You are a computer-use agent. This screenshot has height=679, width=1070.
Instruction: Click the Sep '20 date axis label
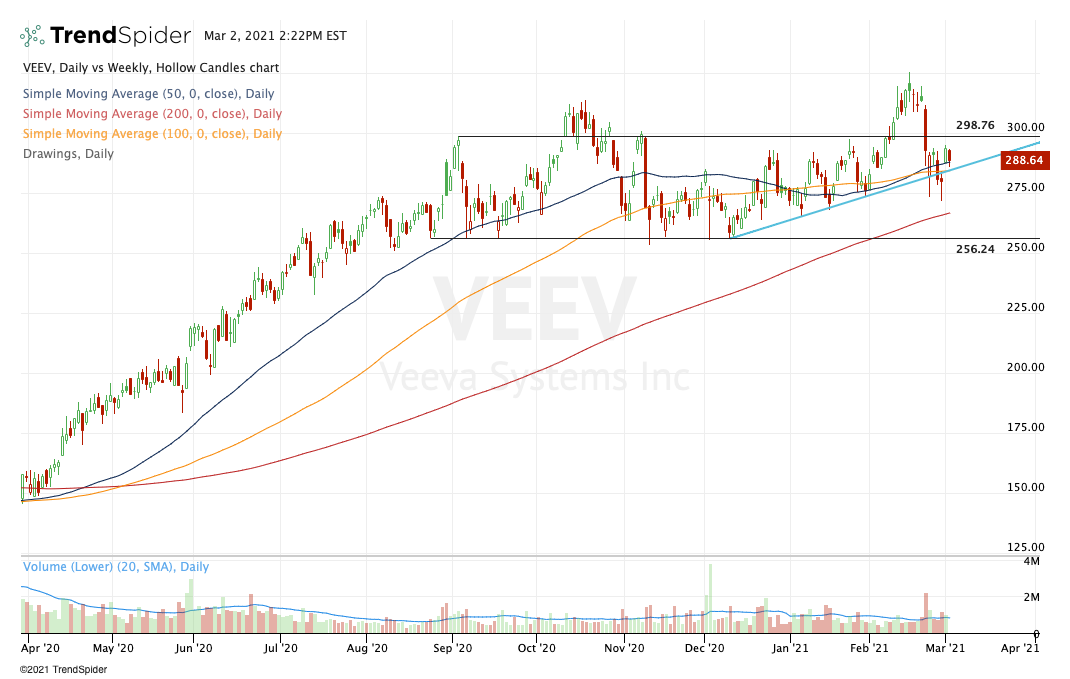(x=453, y=648)
